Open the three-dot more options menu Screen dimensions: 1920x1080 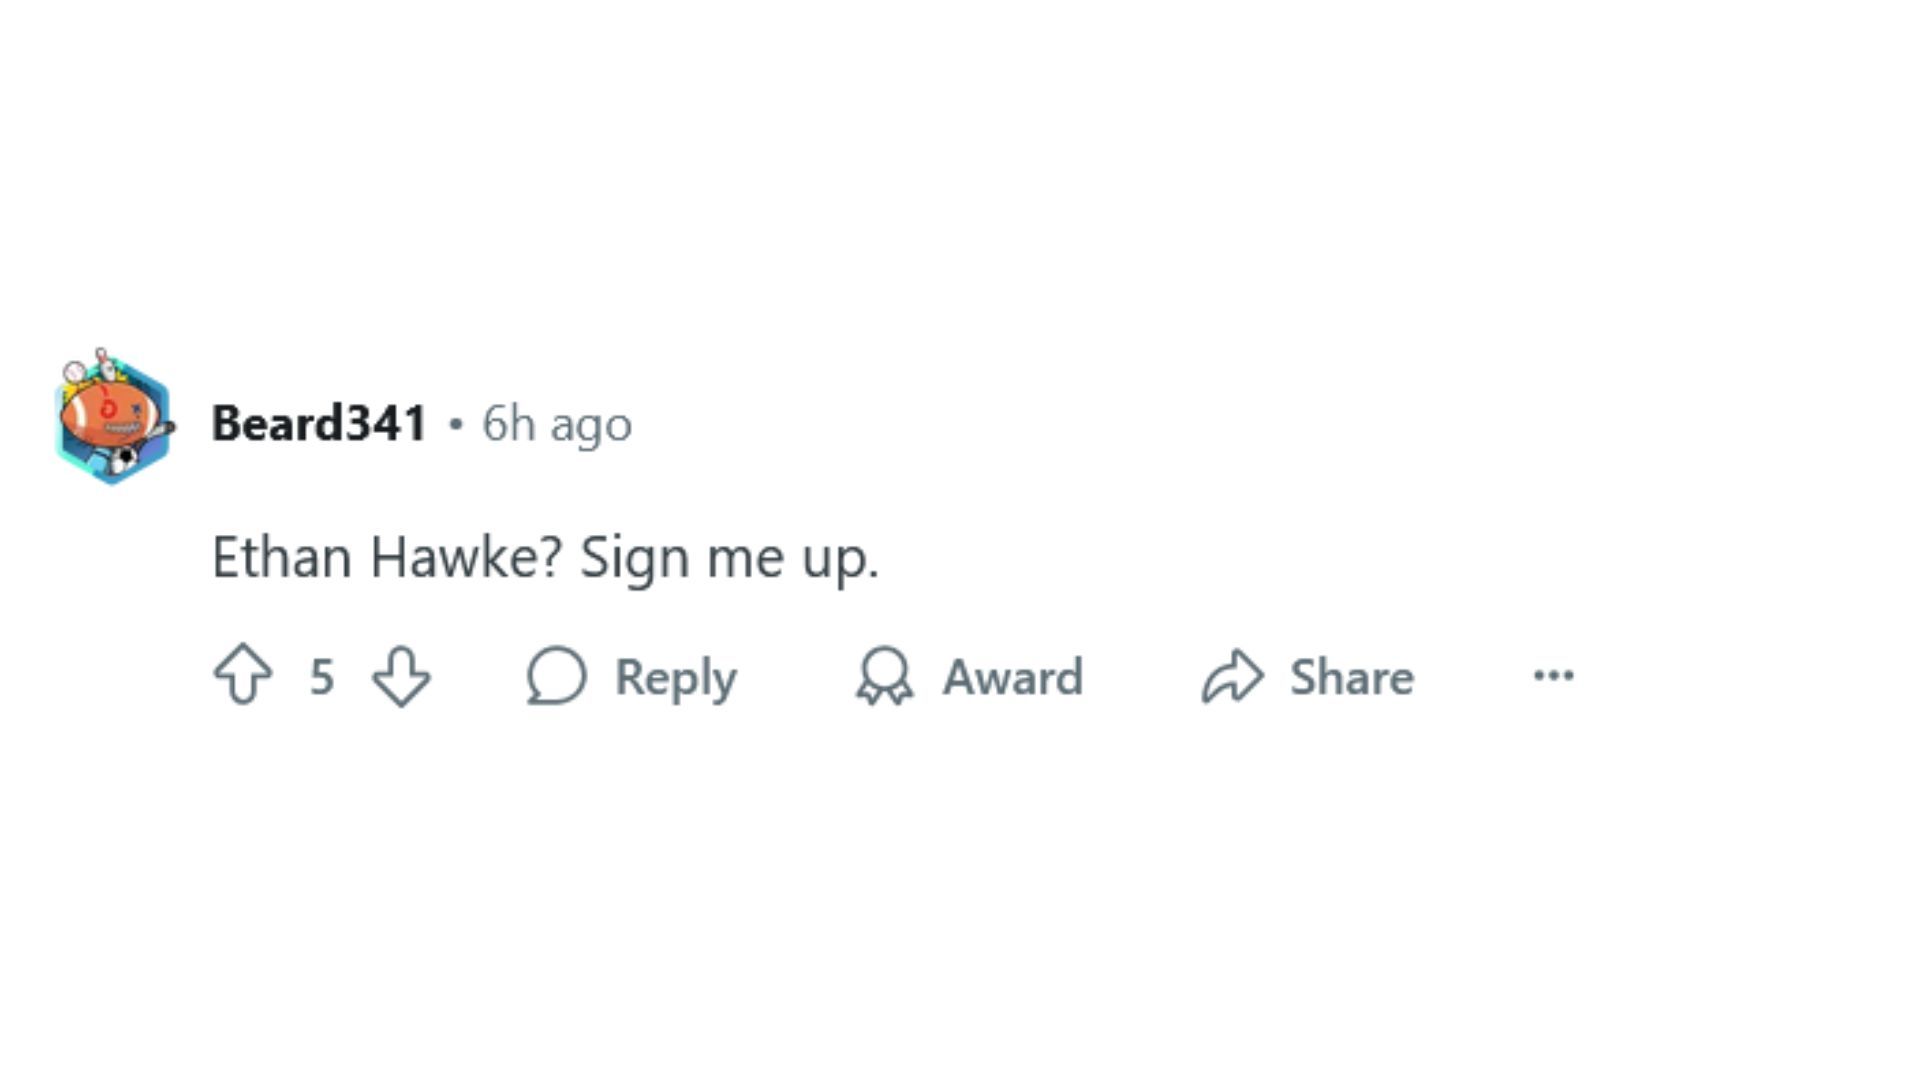(x=1553, y=676)
